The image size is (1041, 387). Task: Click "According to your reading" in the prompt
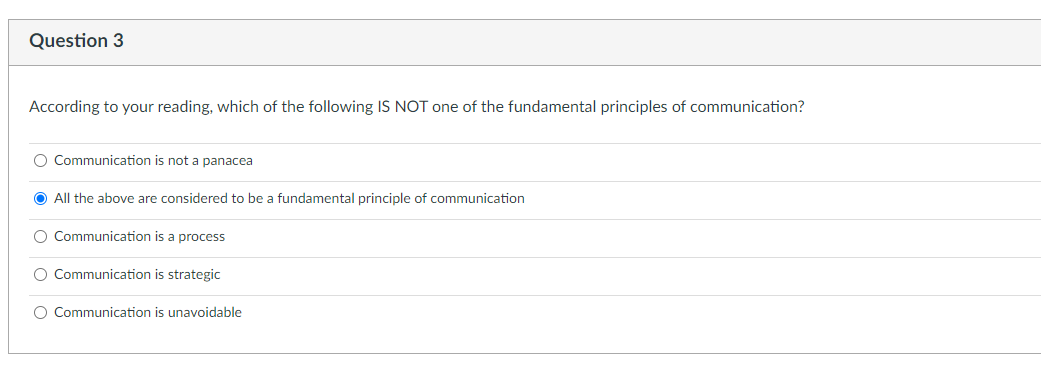click(x=118, y=108)
